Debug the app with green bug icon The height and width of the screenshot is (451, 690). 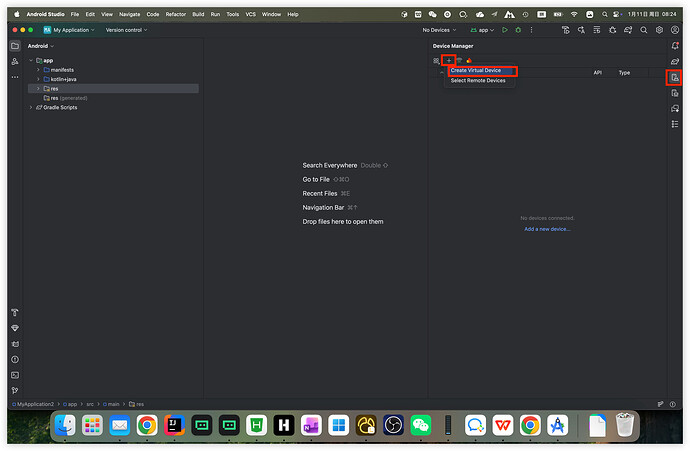pyautogui.click(x=518, y=30)
